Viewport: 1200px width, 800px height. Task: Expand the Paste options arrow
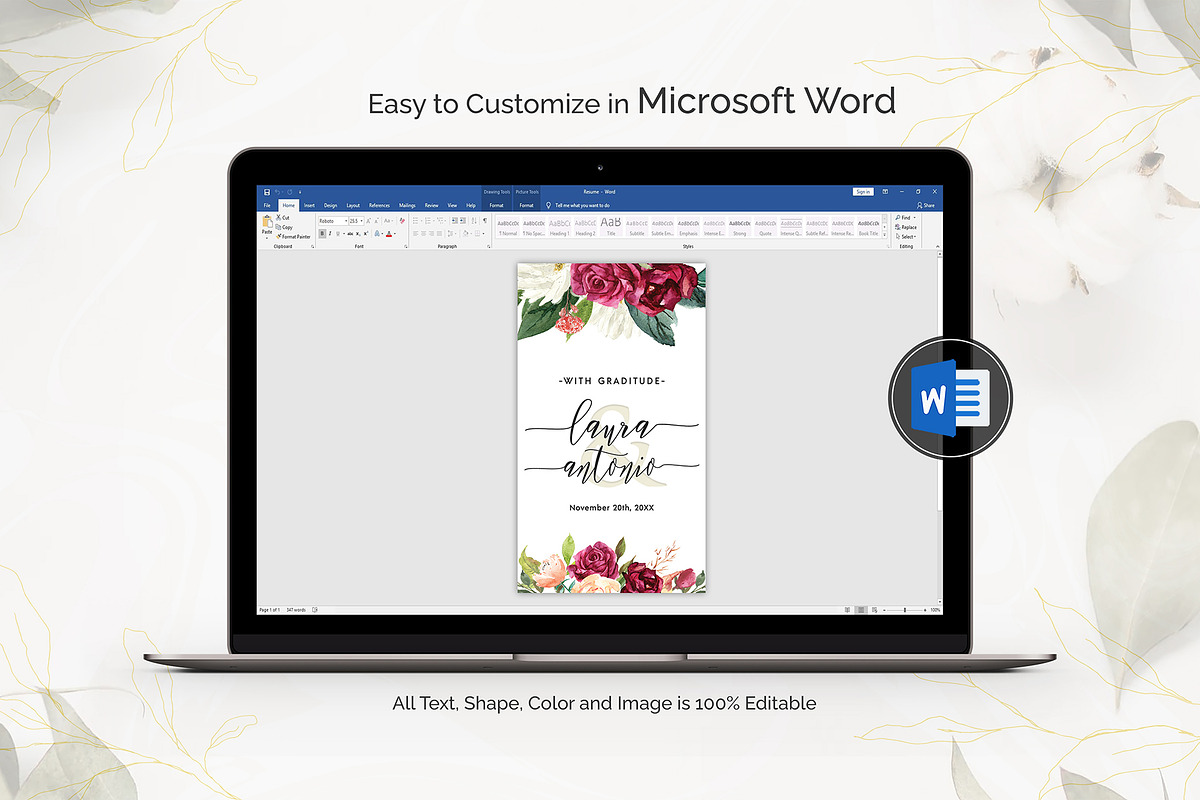point(267,236)
